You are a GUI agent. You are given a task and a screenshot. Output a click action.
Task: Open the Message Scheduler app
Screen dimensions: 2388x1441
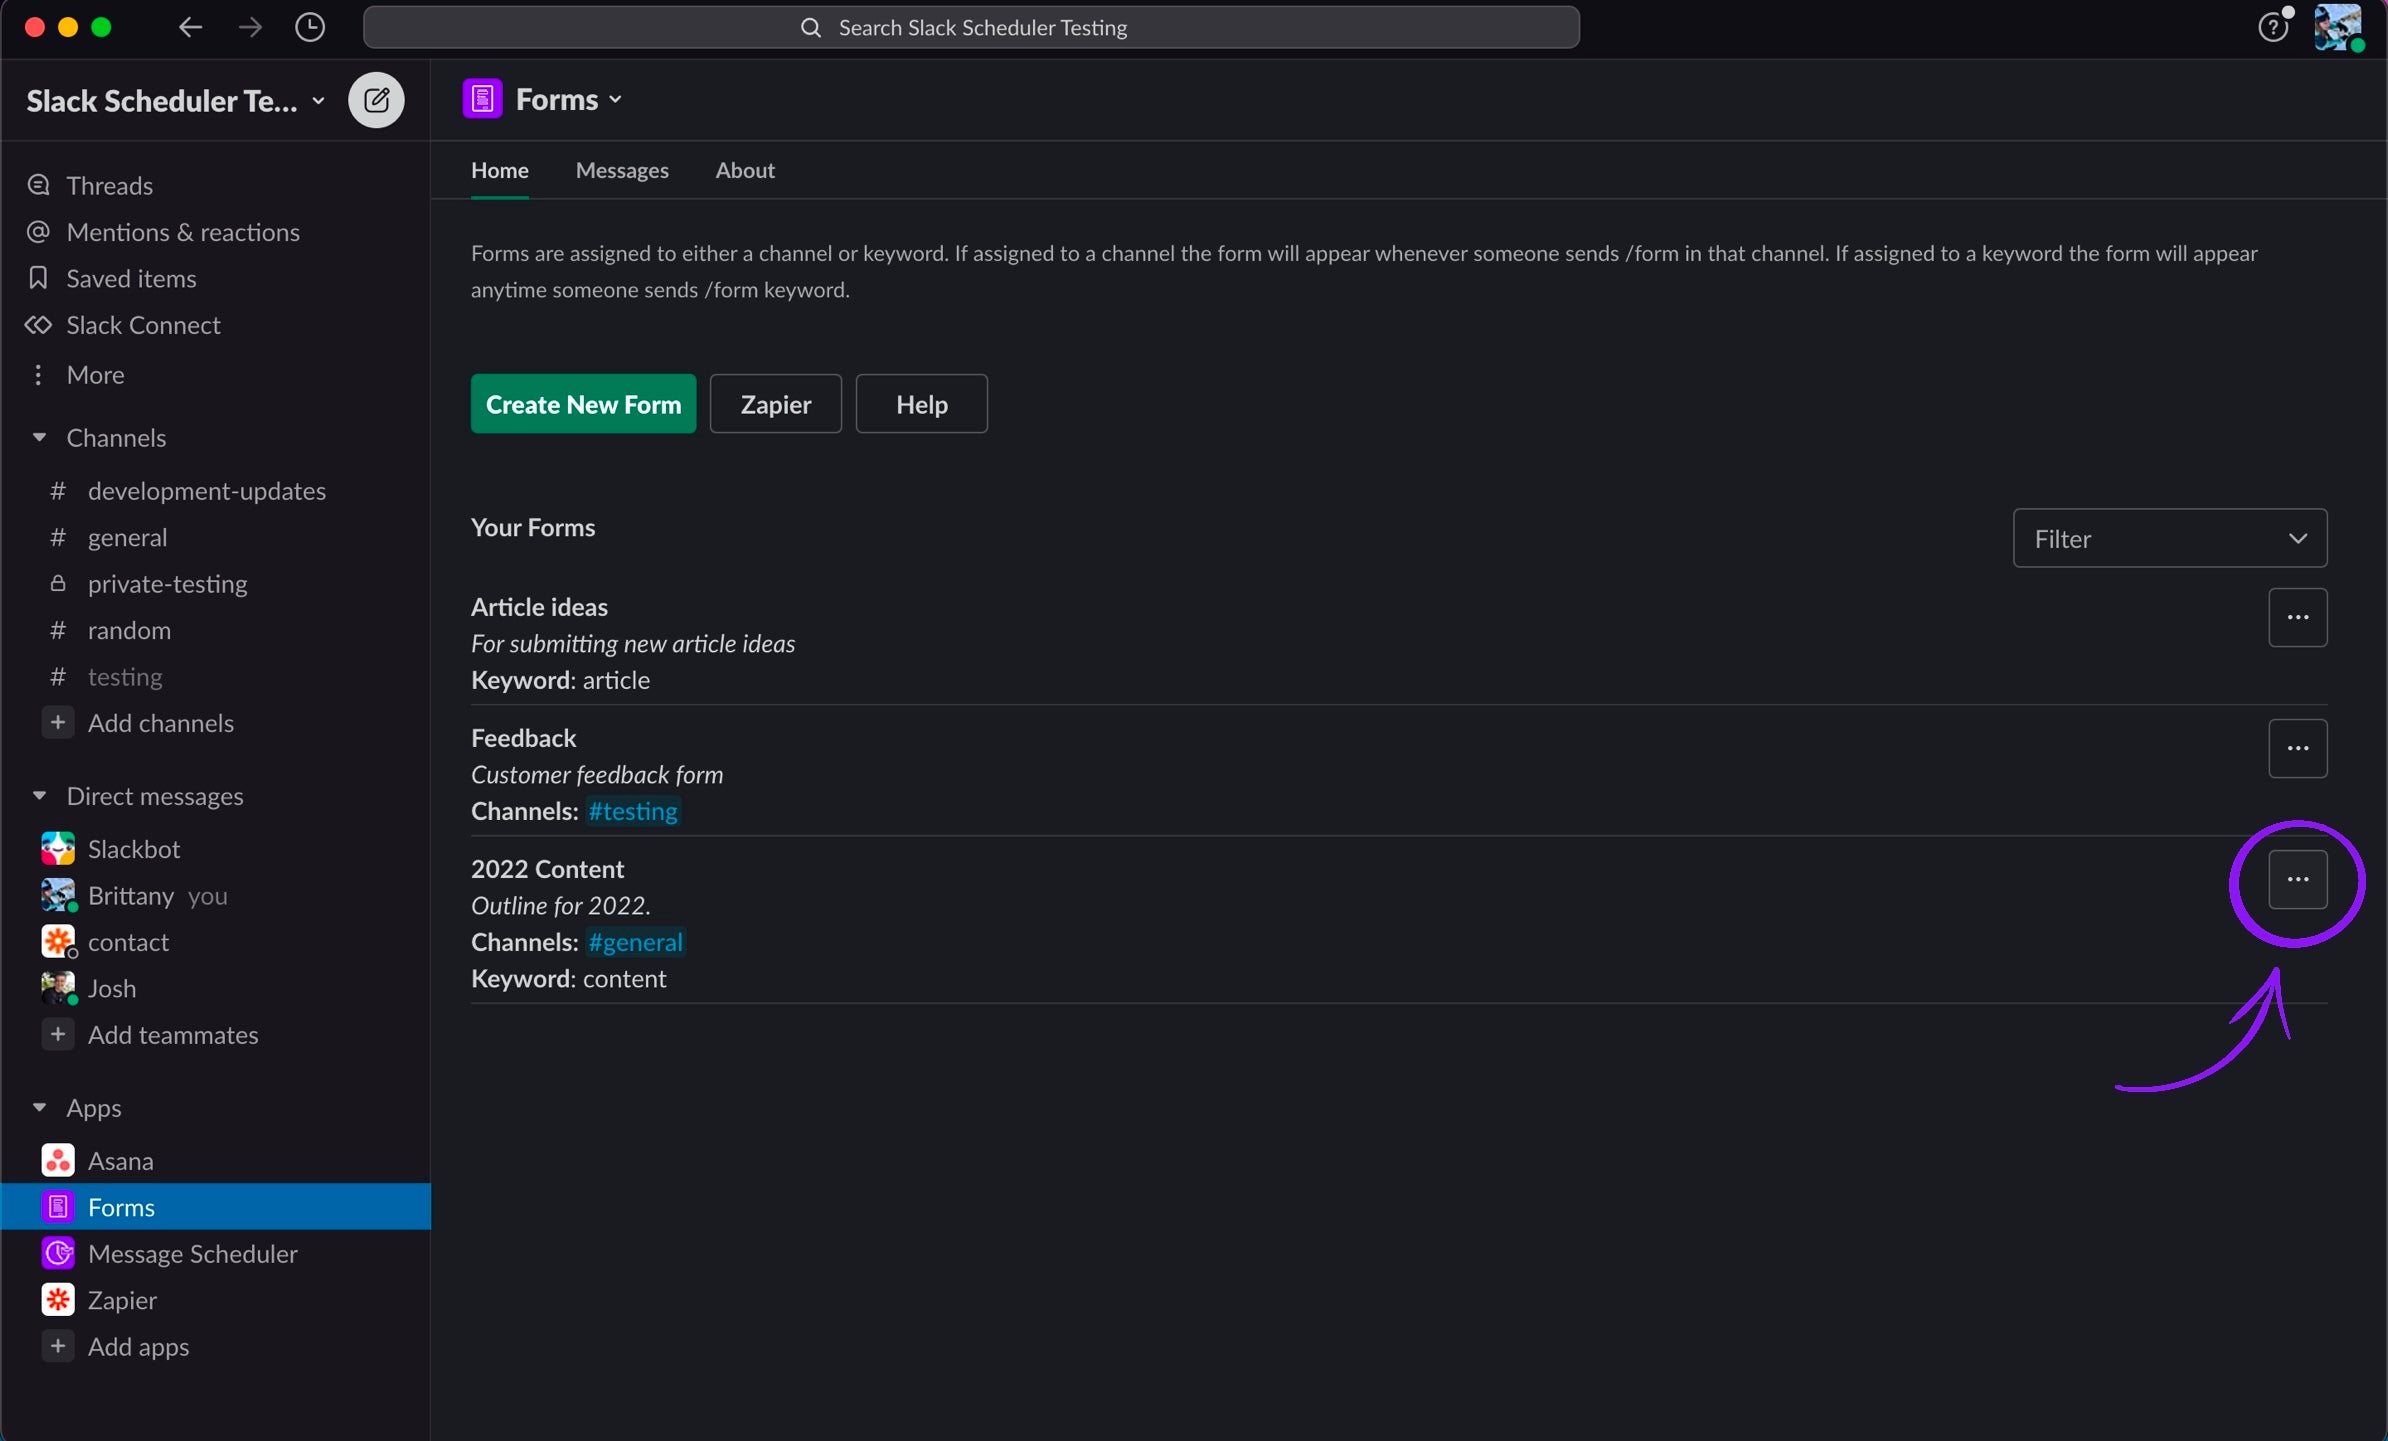pos(192,1253)
